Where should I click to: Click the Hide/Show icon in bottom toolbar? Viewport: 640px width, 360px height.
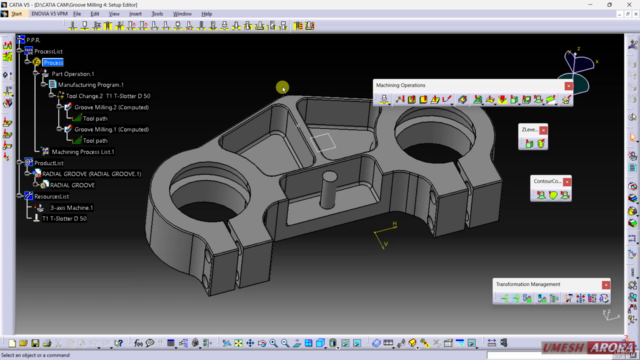point(345,343)
